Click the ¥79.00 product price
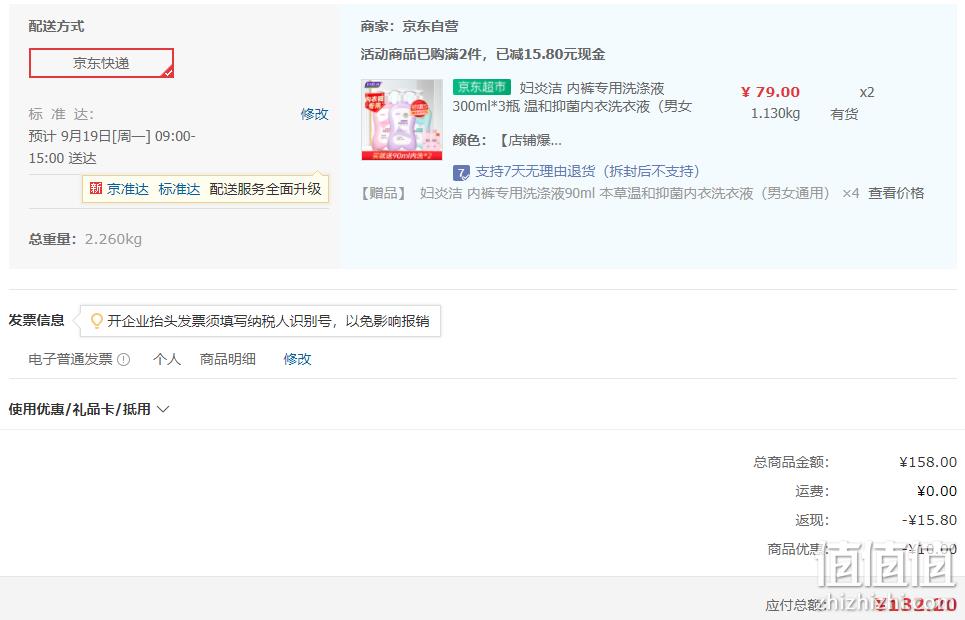The image size is (965, 620). 770,92
